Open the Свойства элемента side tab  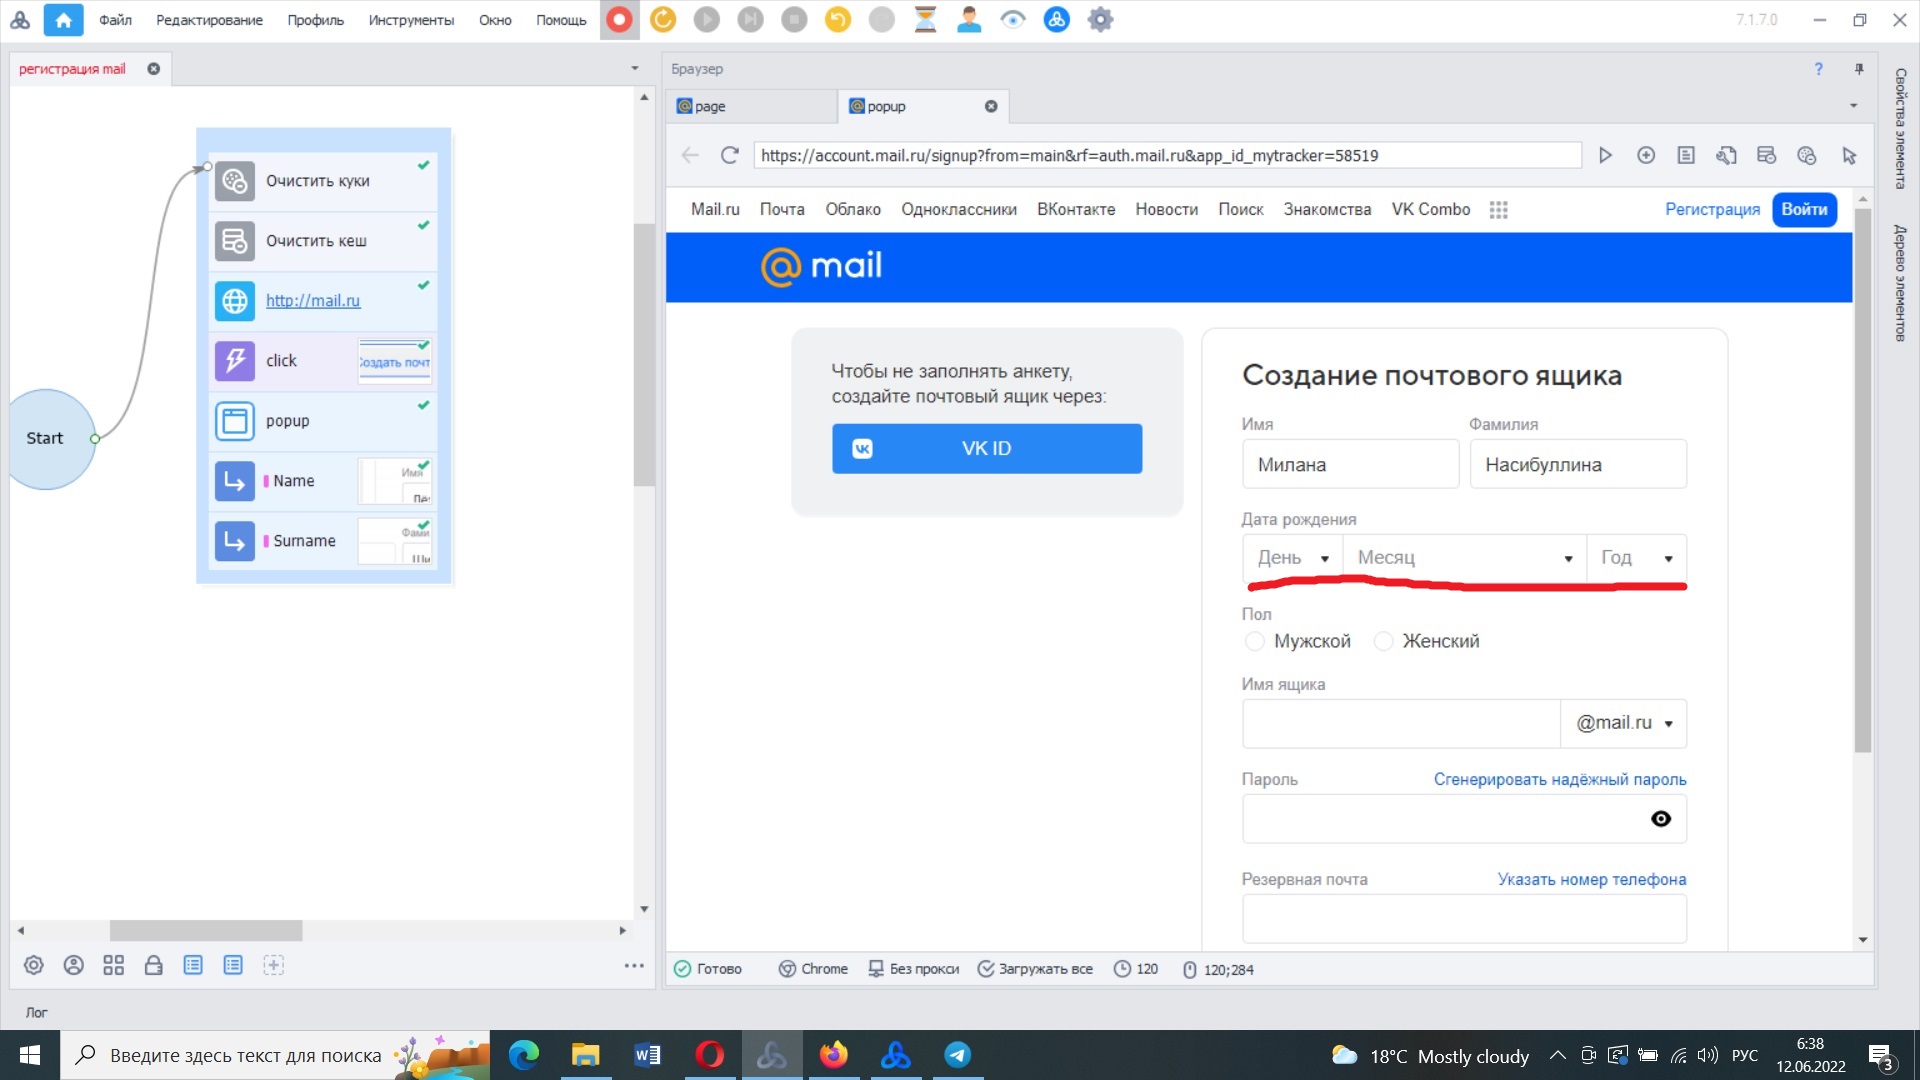point(1900,128)
